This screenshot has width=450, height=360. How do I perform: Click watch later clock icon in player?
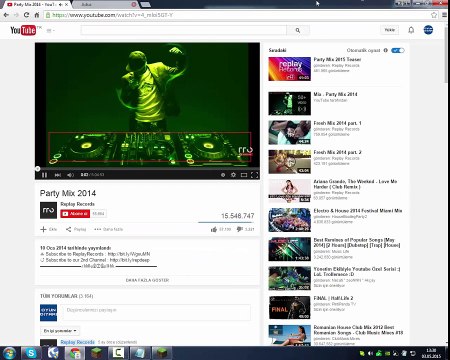[223, 175]
